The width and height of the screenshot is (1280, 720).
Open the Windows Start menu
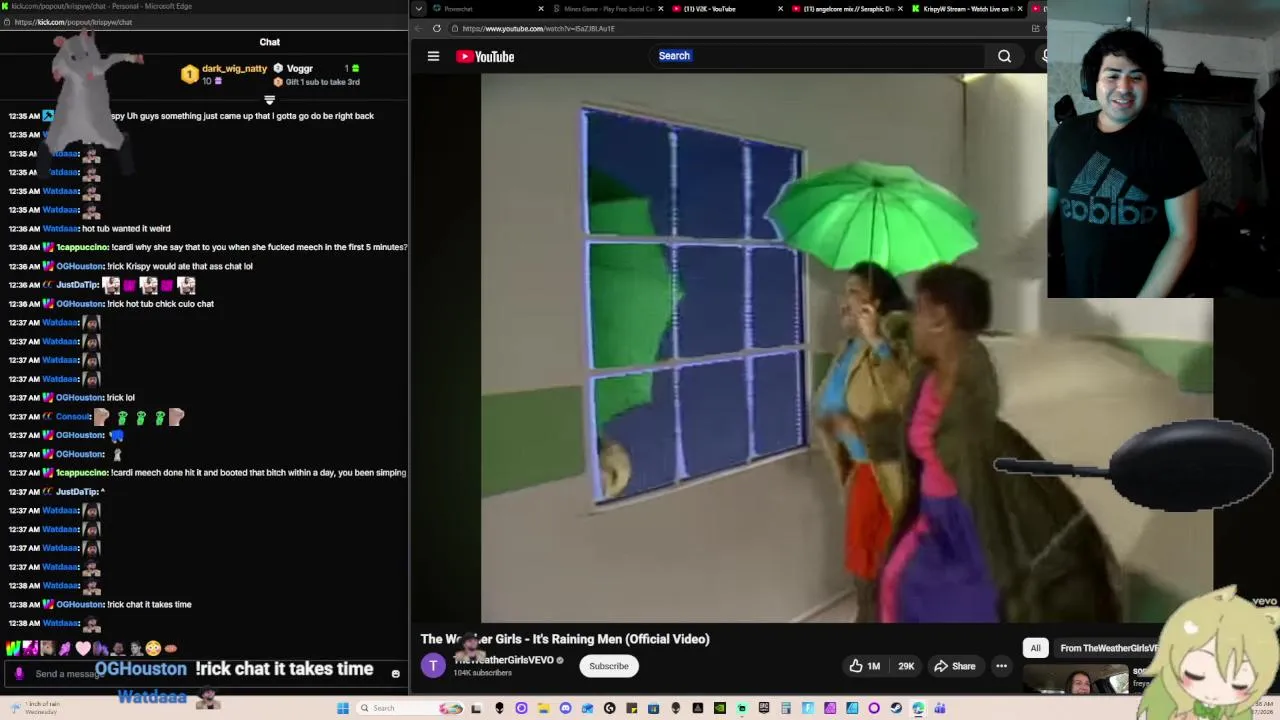tap(343, 708)
